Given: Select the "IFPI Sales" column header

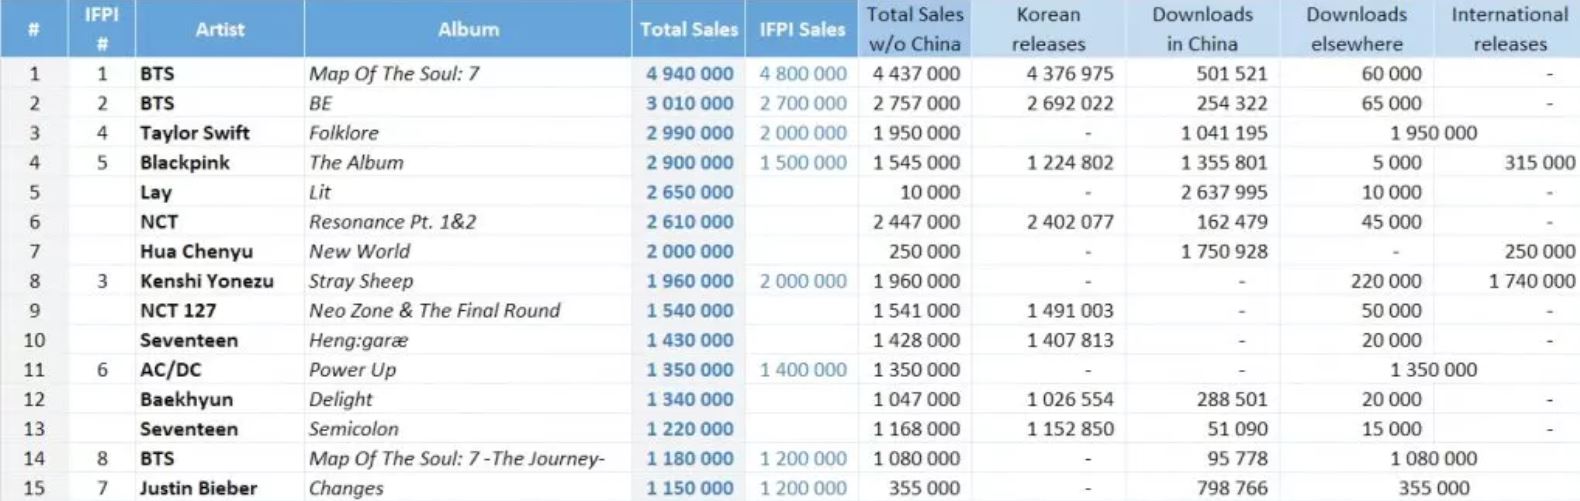Looking at the screenshot, I should 802,29.
